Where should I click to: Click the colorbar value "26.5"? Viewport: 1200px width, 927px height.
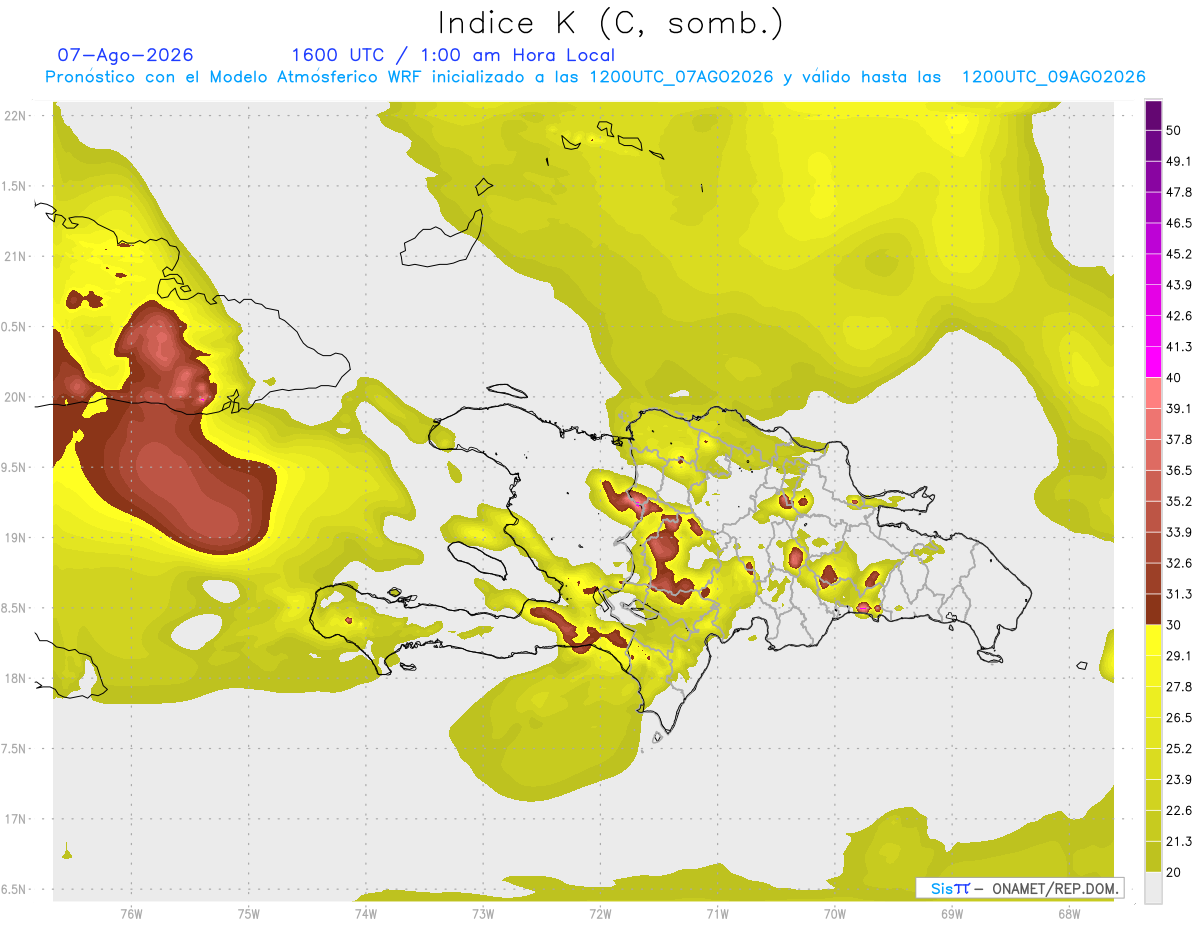pos(1178,718)
